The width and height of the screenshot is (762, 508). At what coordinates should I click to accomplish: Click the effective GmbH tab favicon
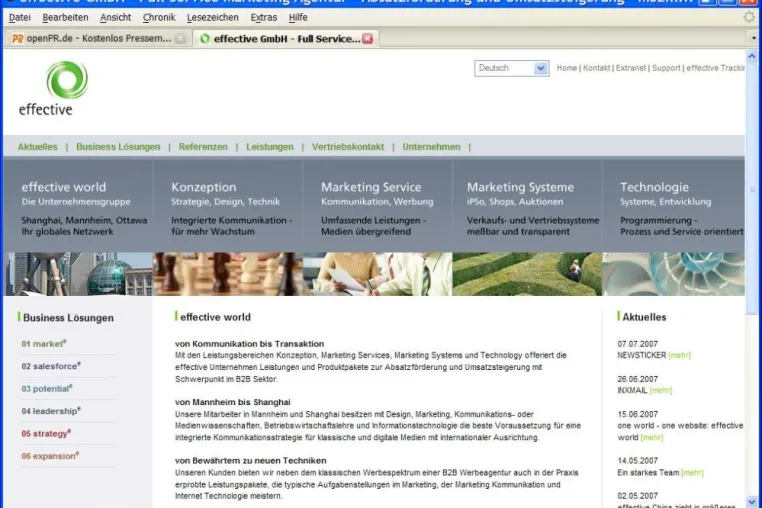pos(205,38)
